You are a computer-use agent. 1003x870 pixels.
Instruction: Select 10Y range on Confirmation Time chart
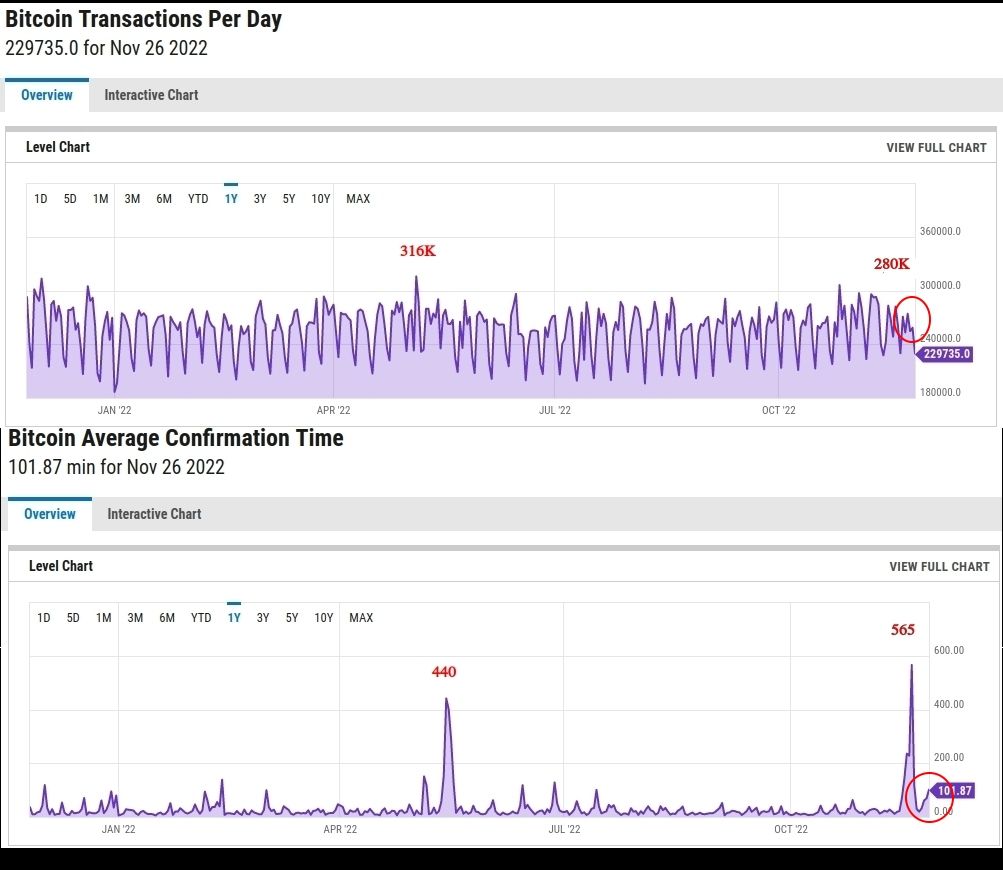324,618
